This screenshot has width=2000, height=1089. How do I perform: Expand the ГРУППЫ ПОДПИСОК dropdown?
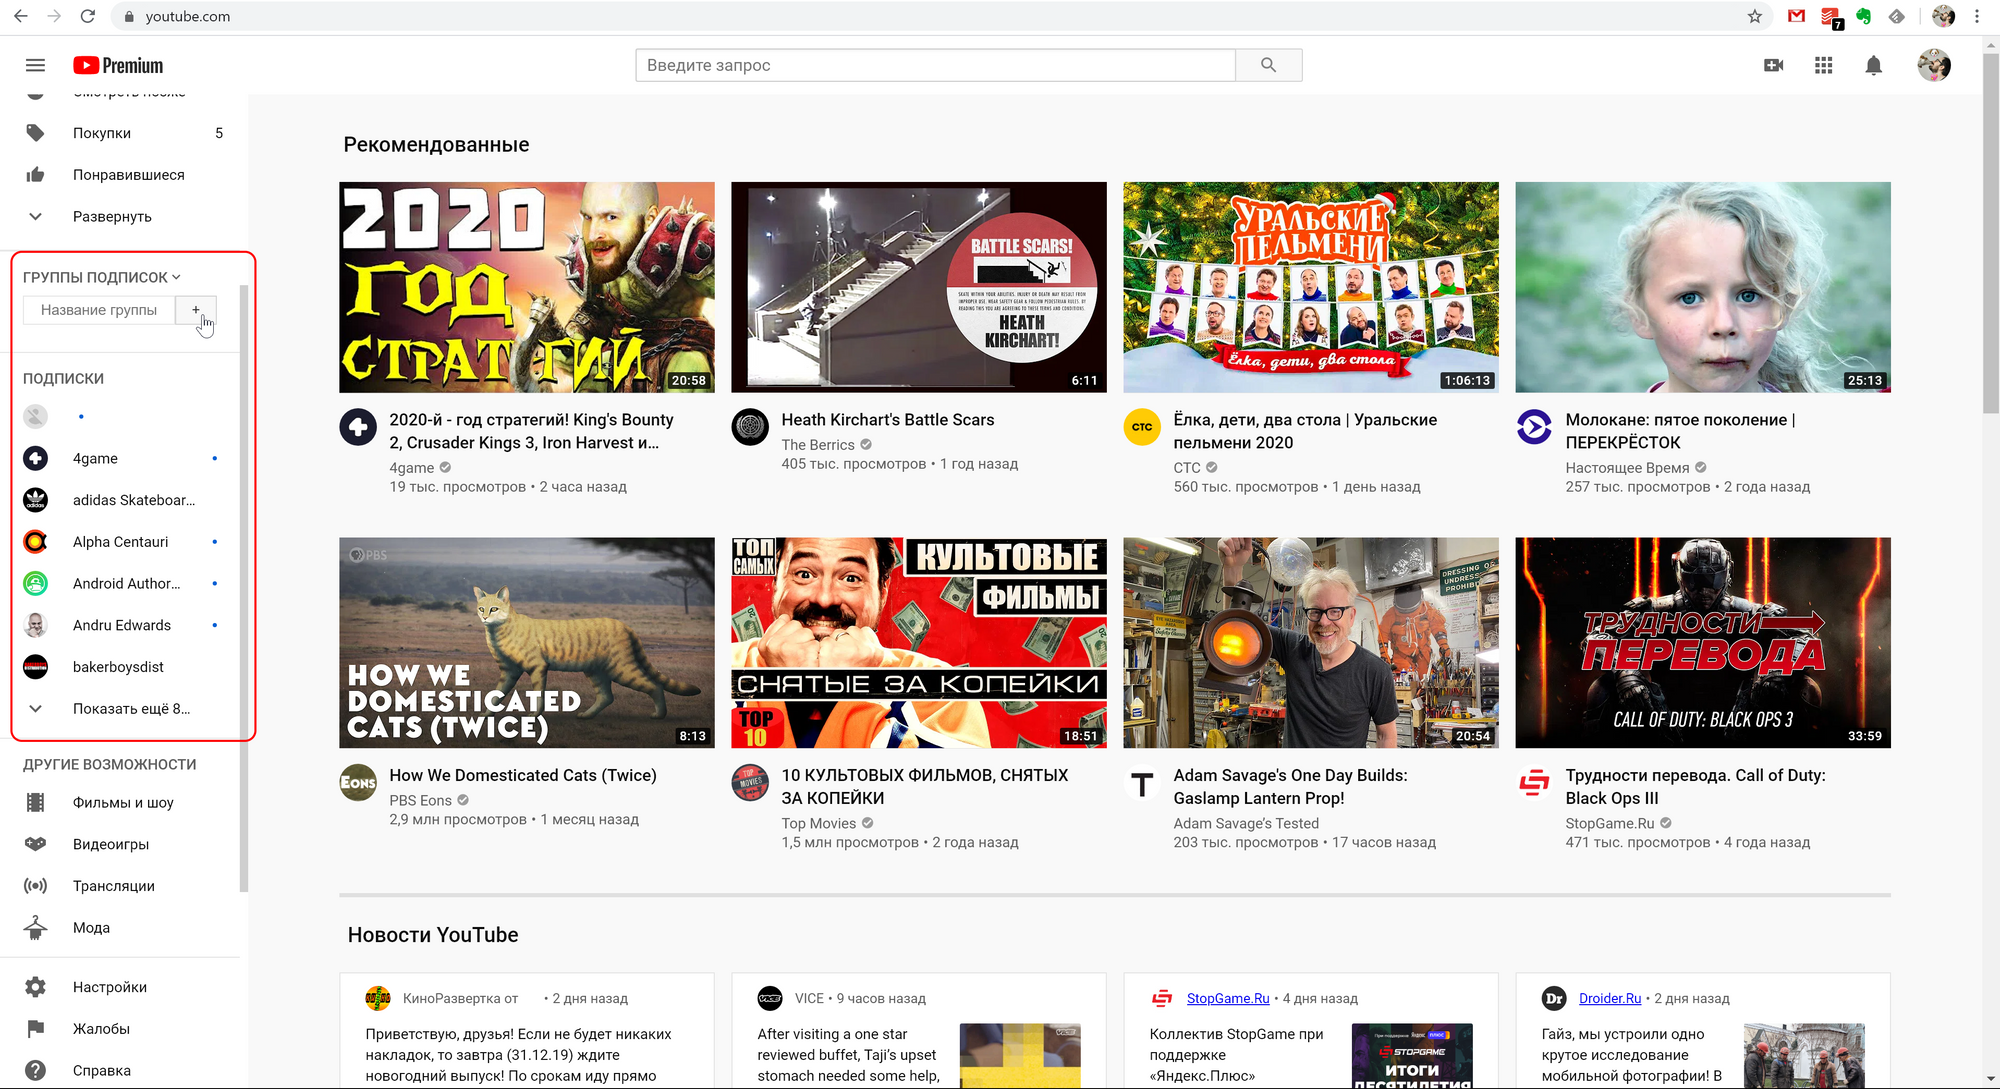pos(176,276)
